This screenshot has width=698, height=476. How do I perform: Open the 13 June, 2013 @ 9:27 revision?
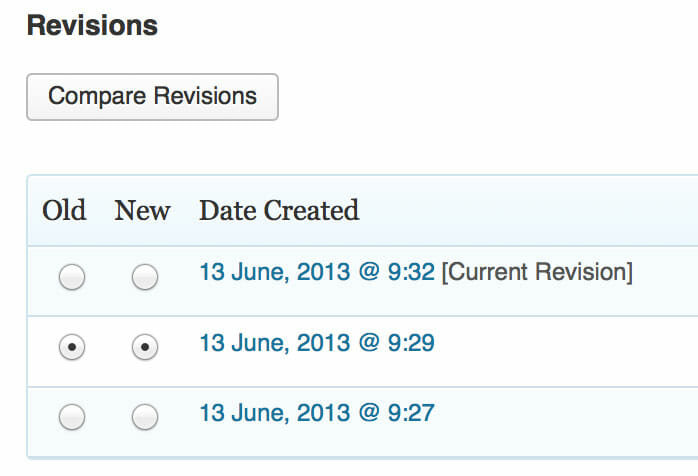pyautogui.click(x=317, y=412)
